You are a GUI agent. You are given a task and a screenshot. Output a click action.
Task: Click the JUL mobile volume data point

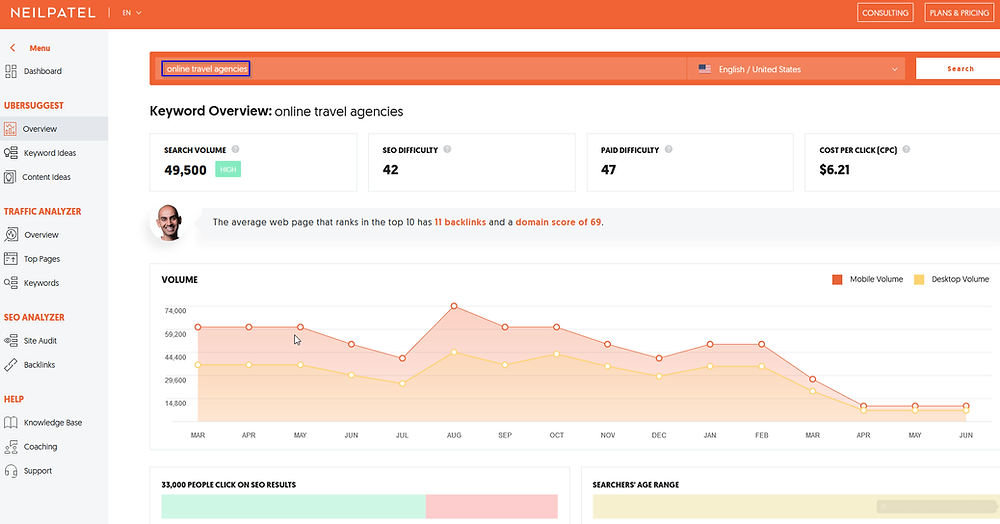click(x=402, y=358)
